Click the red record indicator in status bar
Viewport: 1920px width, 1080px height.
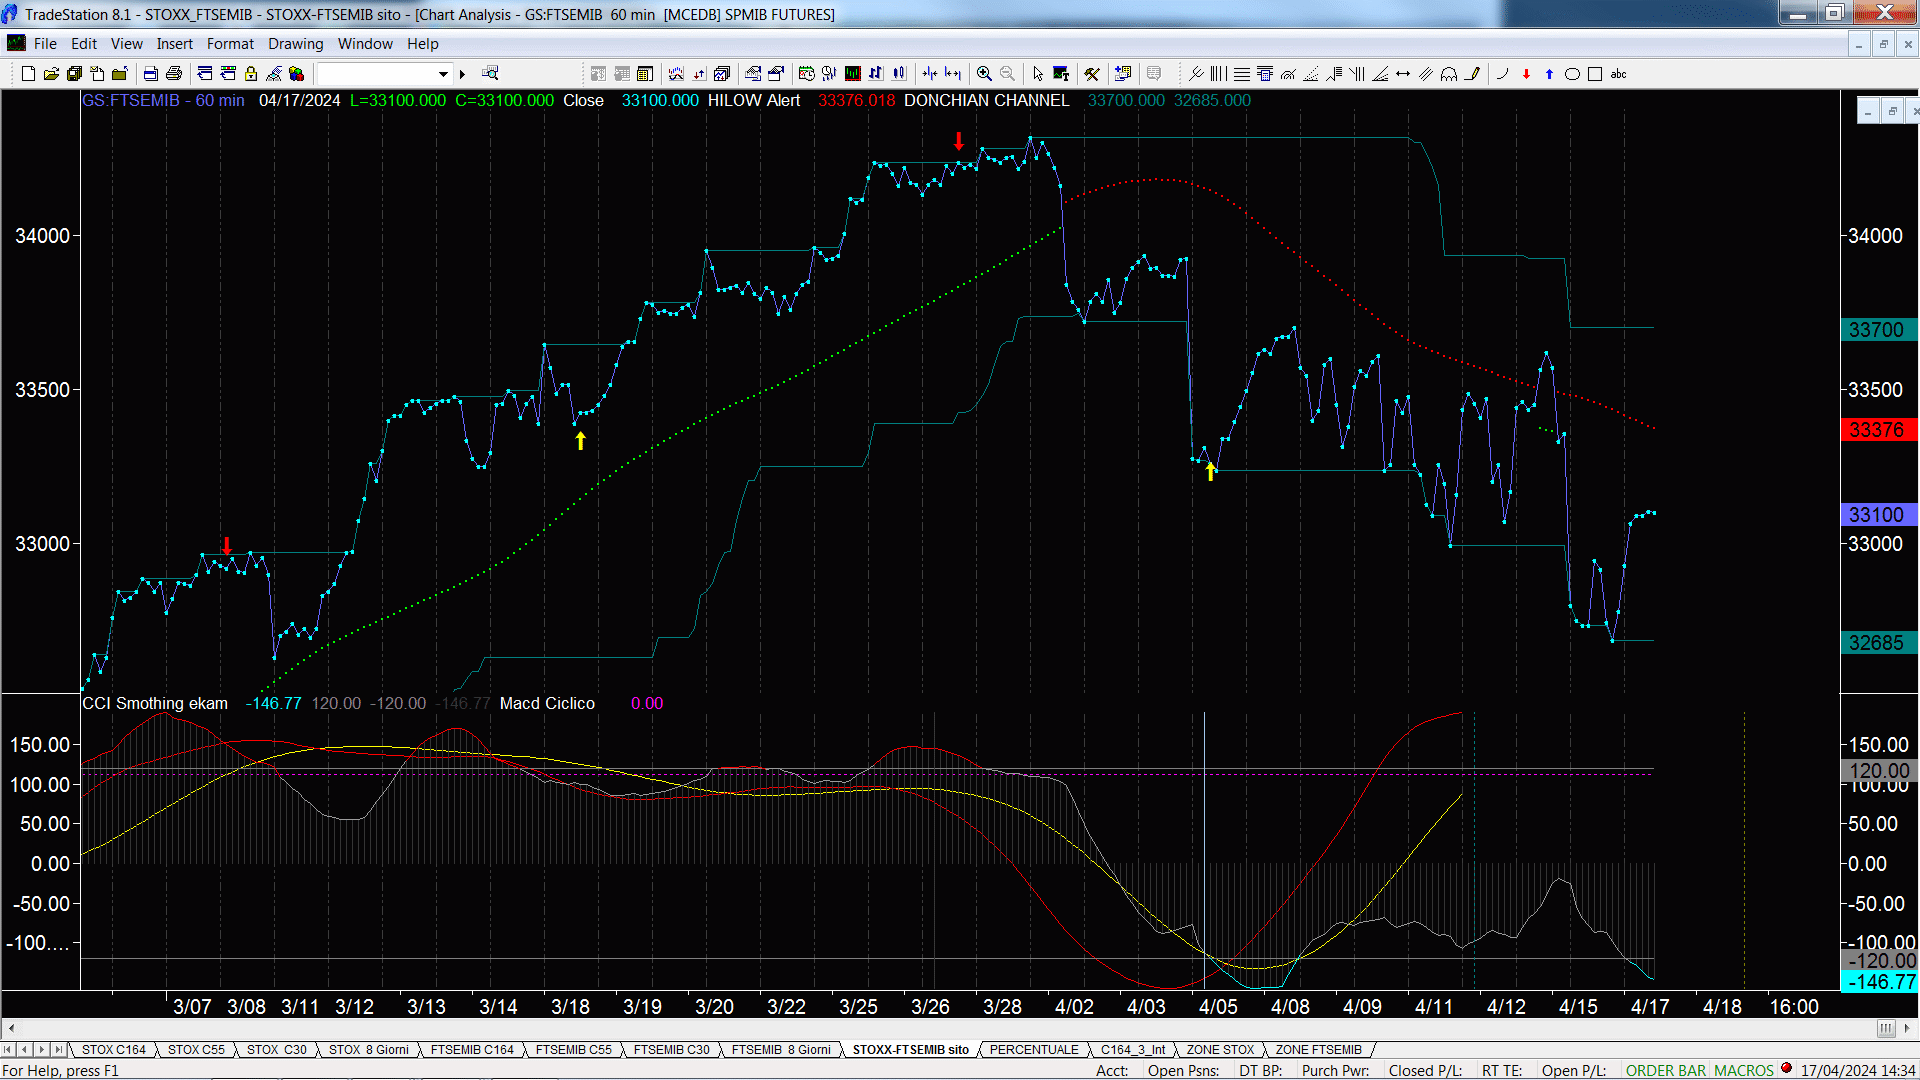click(1786, 1069)
